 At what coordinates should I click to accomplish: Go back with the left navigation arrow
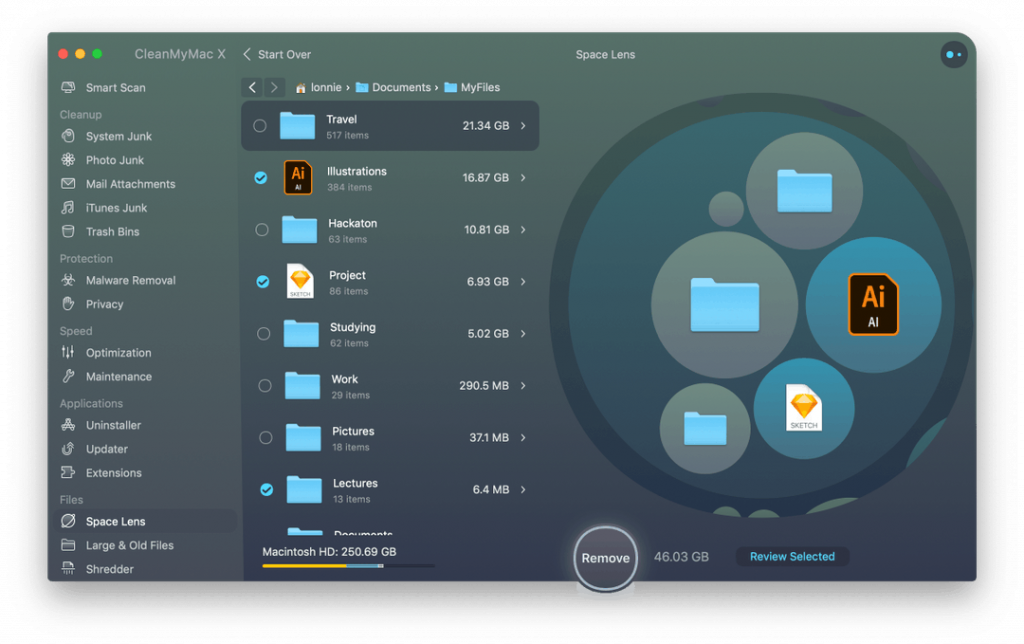[252, 88]
